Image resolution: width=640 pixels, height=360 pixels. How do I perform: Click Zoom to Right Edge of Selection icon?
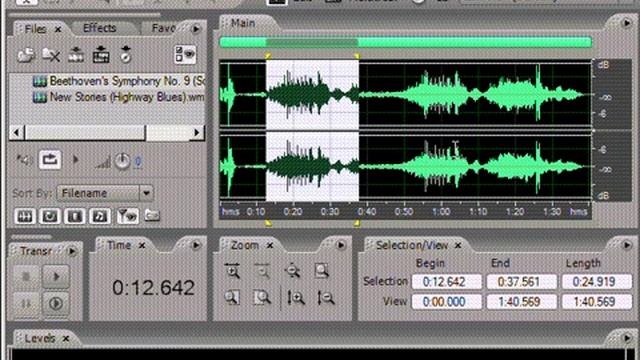262,298
